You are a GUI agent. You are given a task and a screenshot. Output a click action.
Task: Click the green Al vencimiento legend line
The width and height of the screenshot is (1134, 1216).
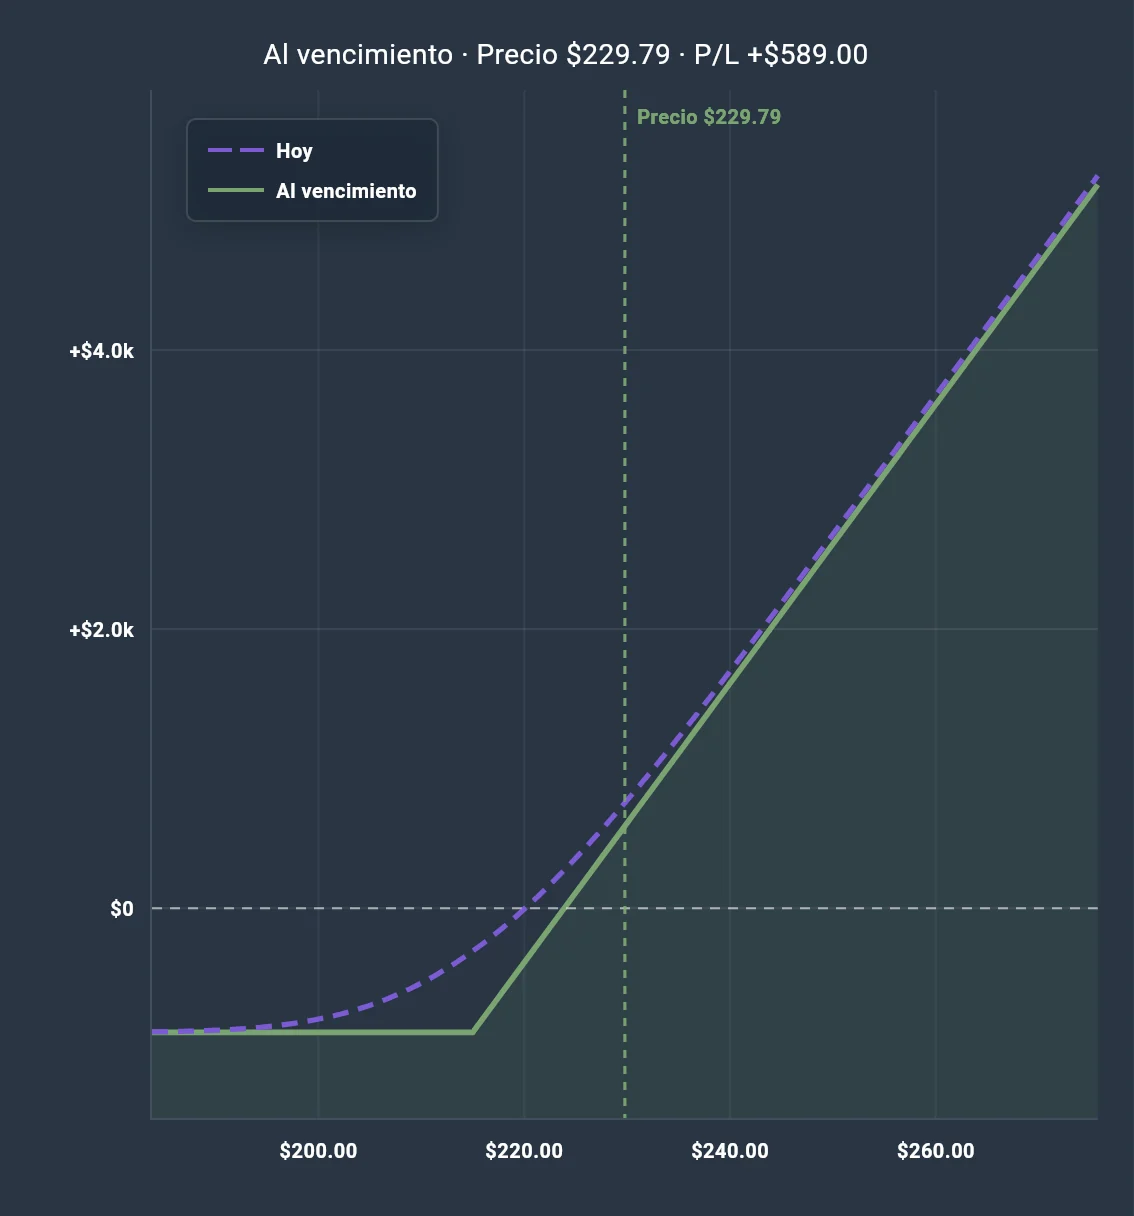(235, 191)
